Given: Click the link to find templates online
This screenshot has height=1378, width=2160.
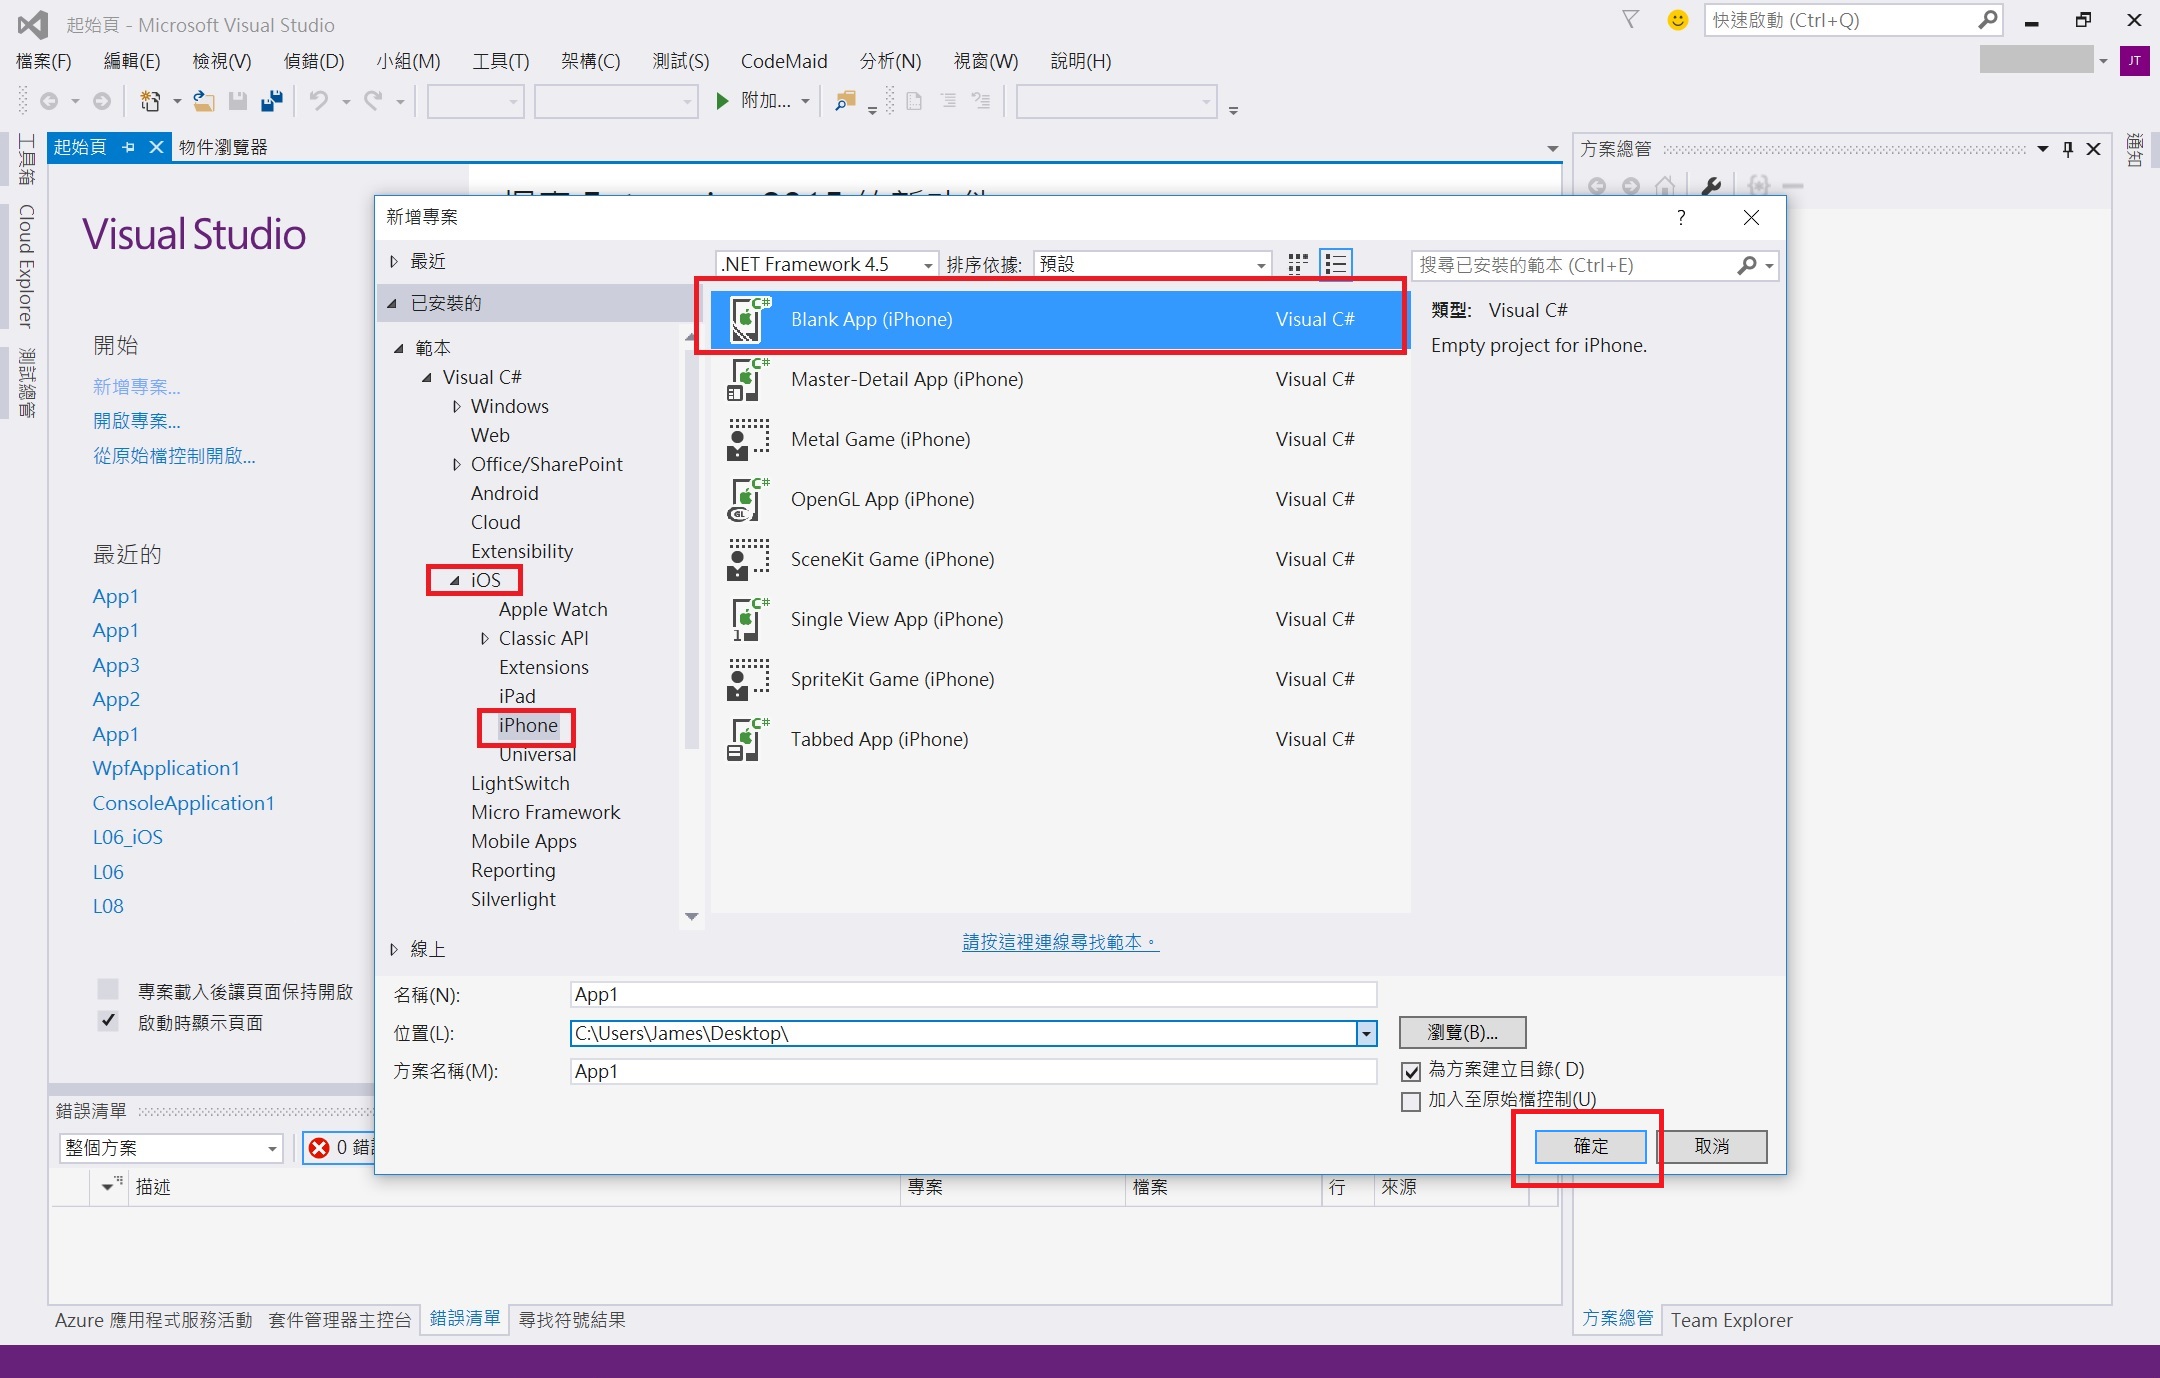Looking at the screenshot, I should coord(1060,942).
